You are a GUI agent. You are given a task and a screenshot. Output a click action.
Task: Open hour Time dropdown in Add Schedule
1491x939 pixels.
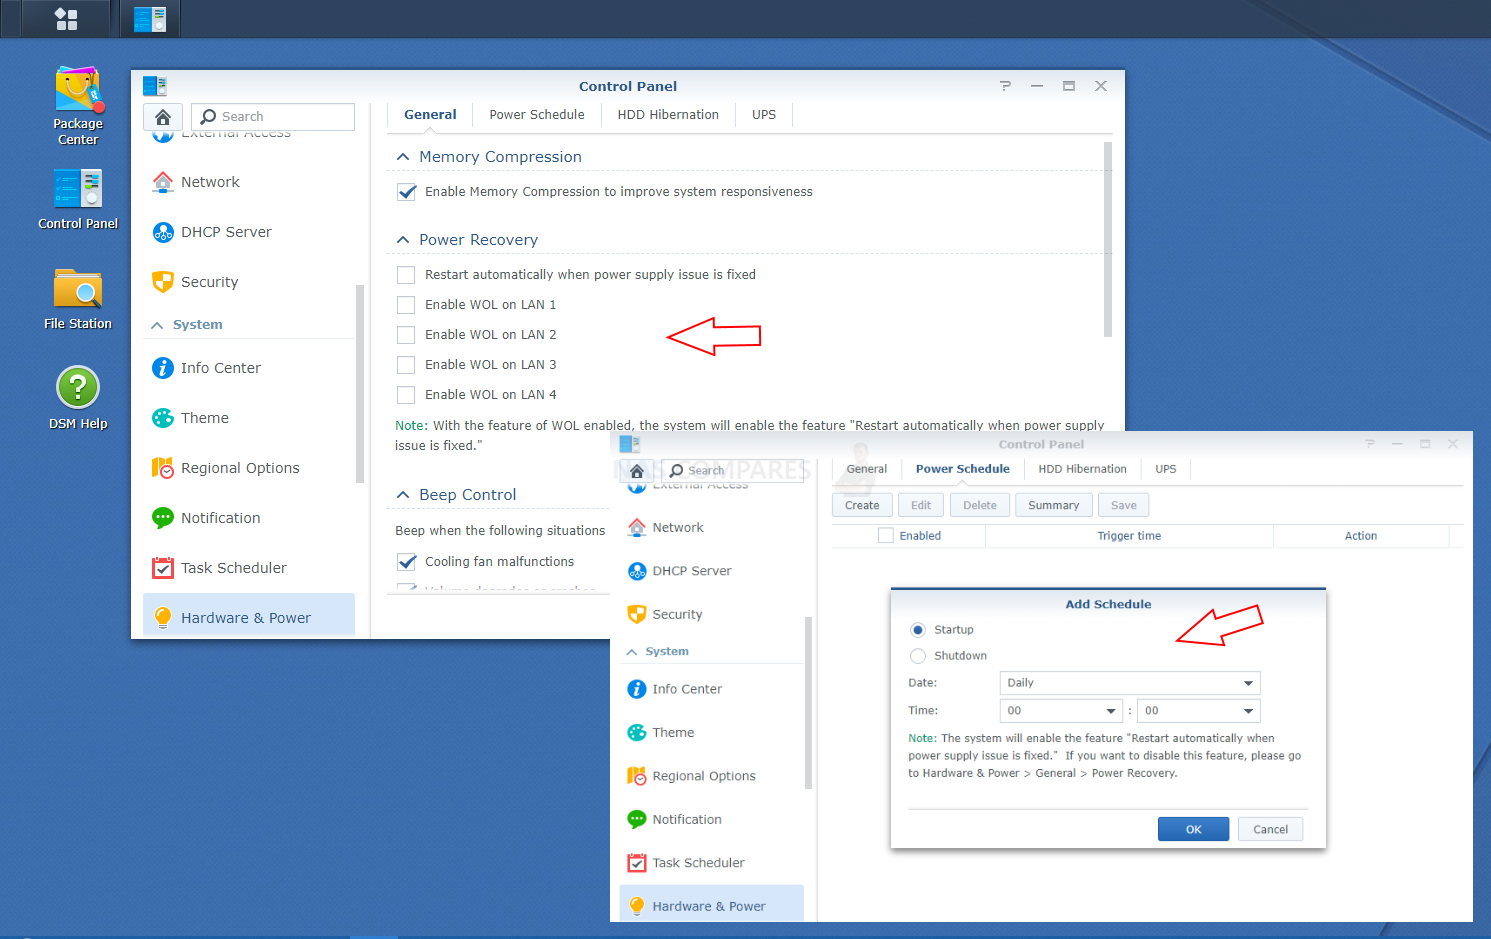[1061, 711]
